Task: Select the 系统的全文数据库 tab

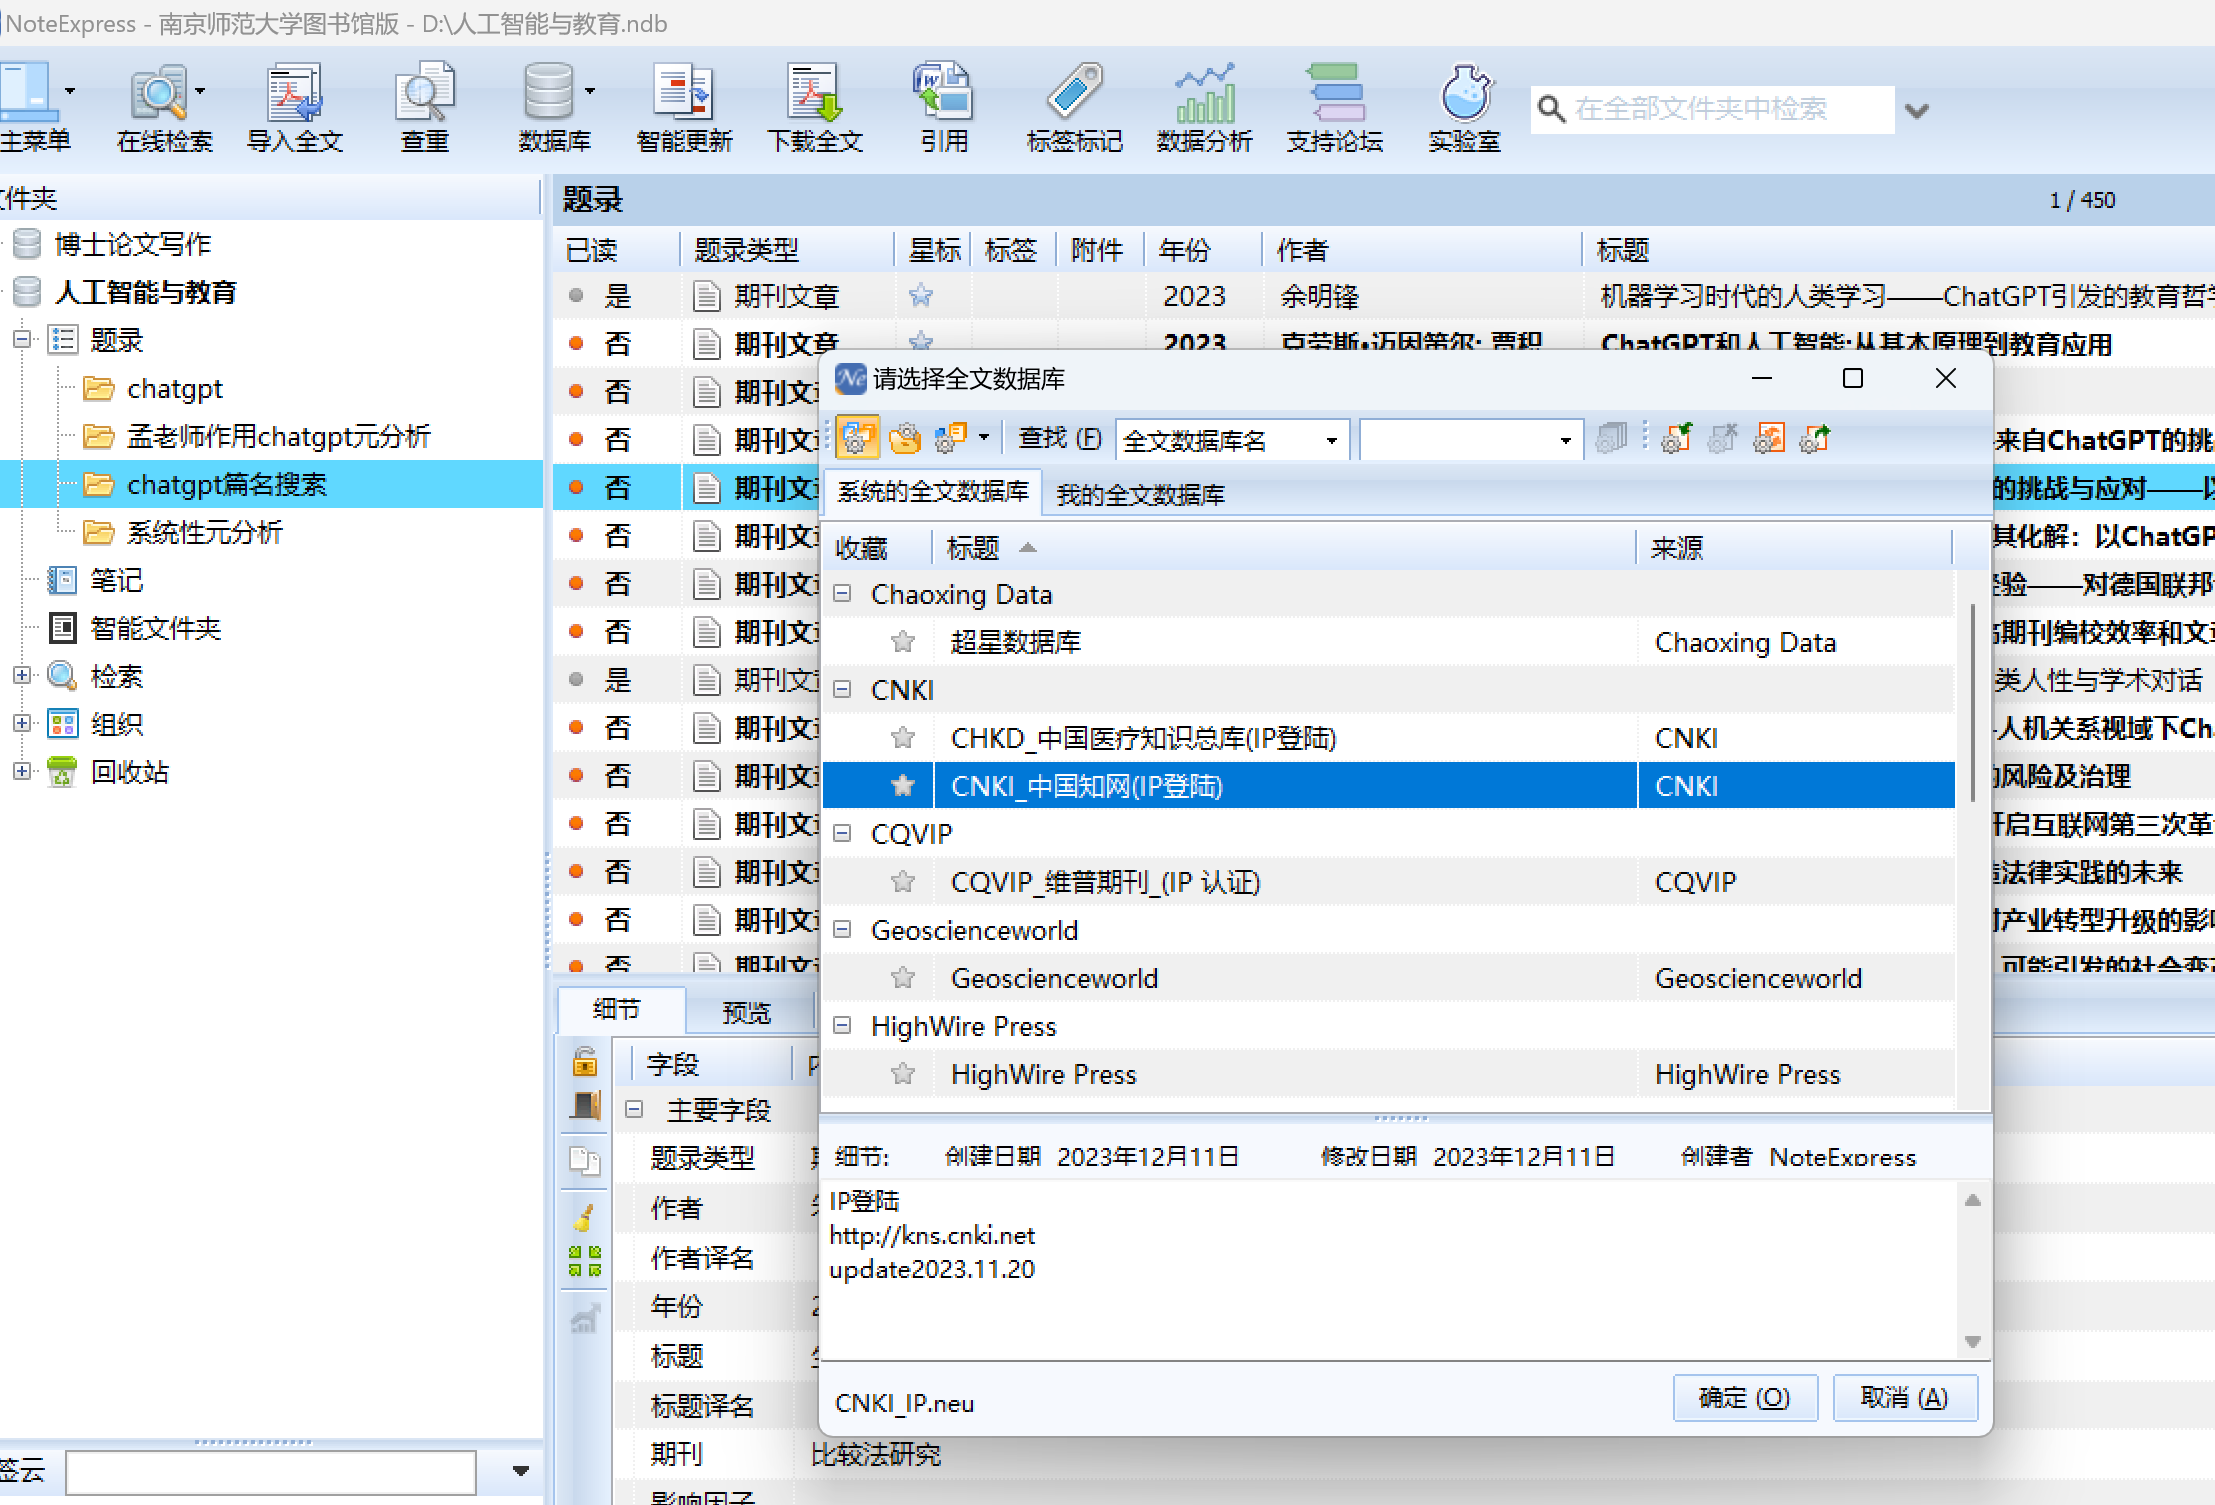Action: (x=932, y=491)
